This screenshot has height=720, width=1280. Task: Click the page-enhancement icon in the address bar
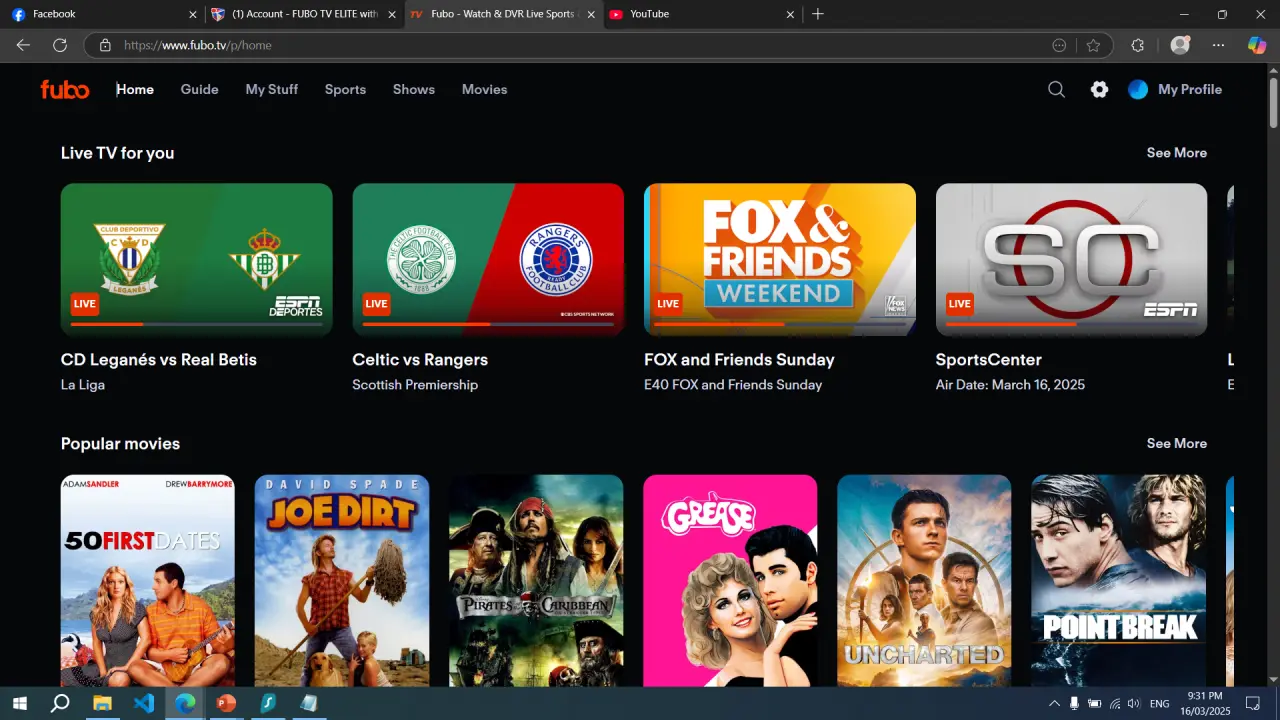click(x=1059, y=45)
